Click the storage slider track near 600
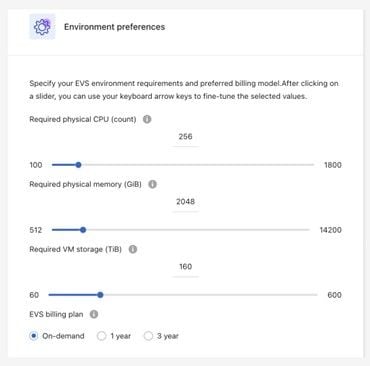370x366 pixels. pyautogui.click(x=312, y=295)
